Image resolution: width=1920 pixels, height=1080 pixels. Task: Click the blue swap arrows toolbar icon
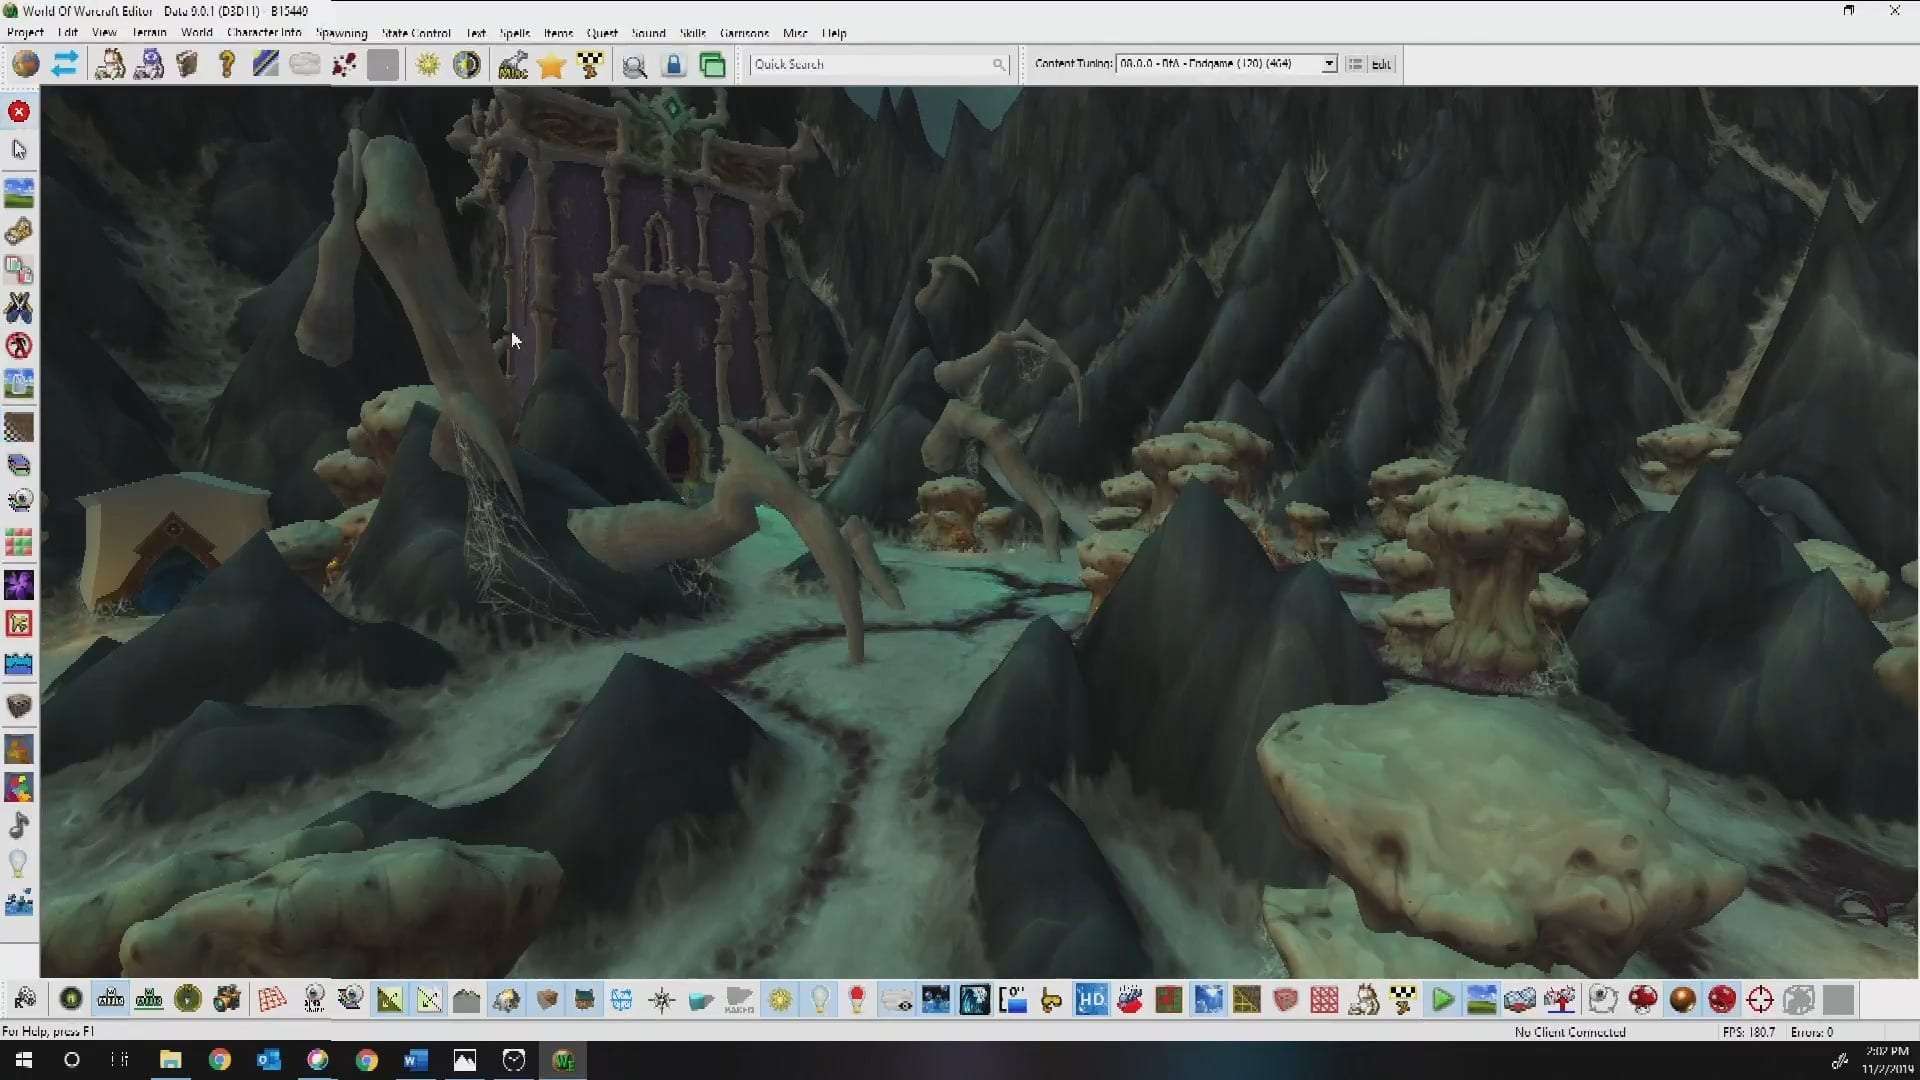pos(65,65)
